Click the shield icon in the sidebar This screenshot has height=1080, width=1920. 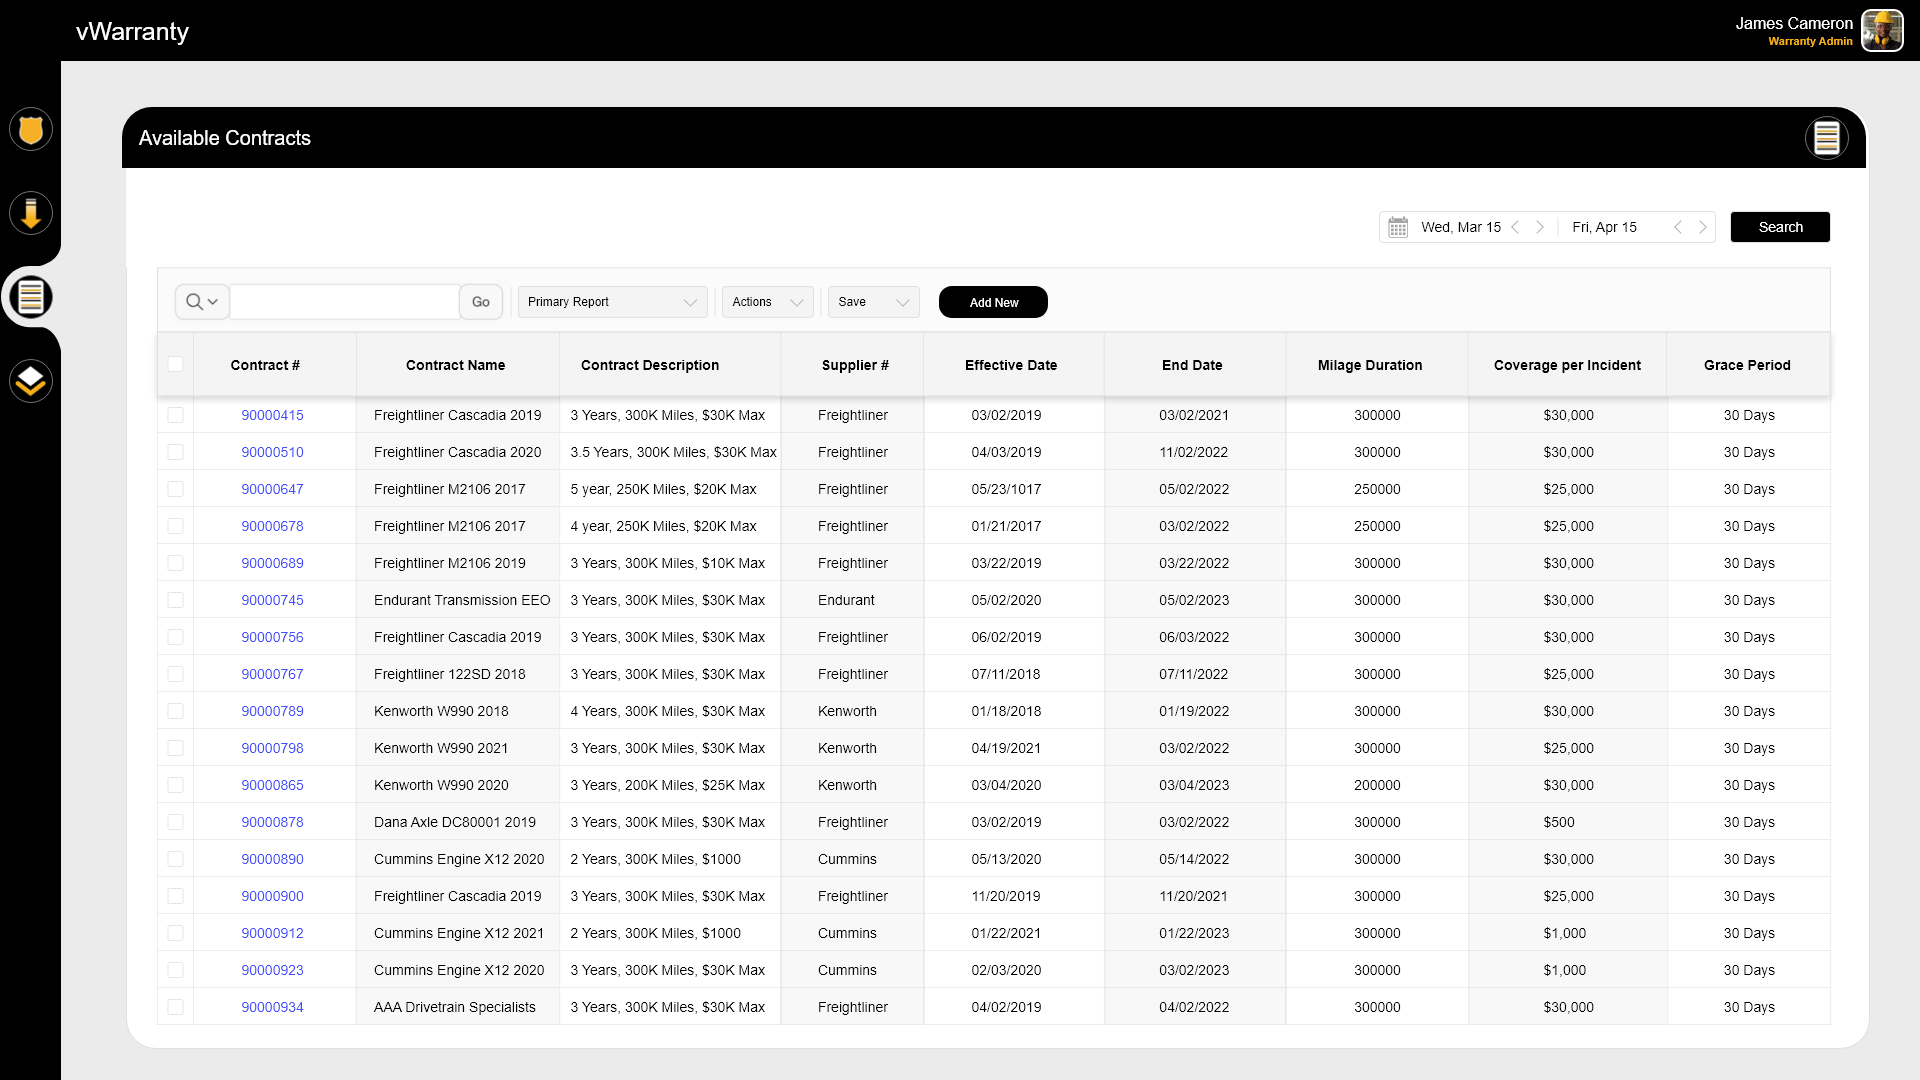tap(31, 130)
